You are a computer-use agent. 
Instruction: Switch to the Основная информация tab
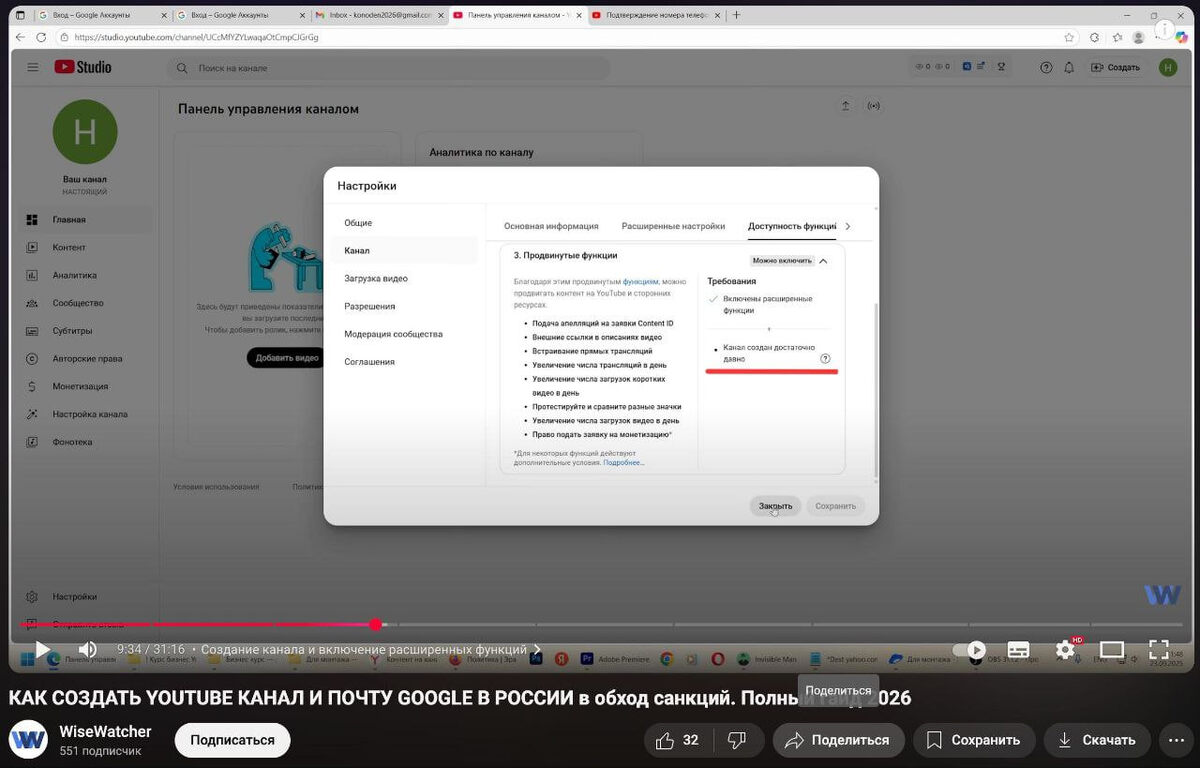click(x=551, y=226)
